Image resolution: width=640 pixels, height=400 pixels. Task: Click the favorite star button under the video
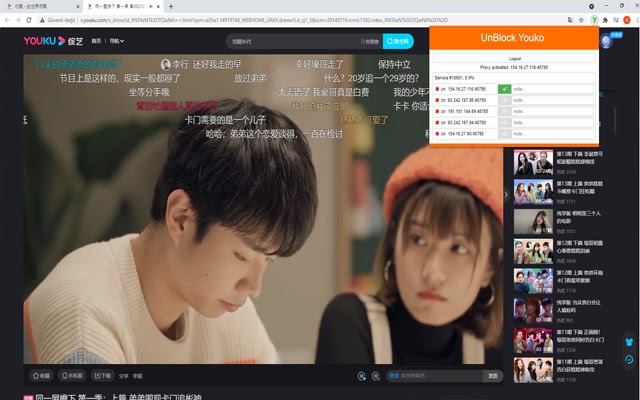[x=41, y=376]
